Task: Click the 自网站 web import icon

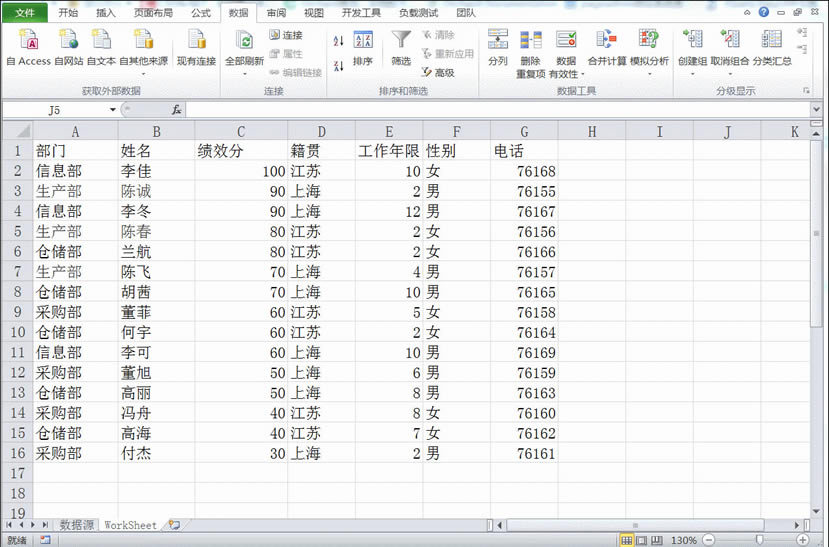Action: 69,48
